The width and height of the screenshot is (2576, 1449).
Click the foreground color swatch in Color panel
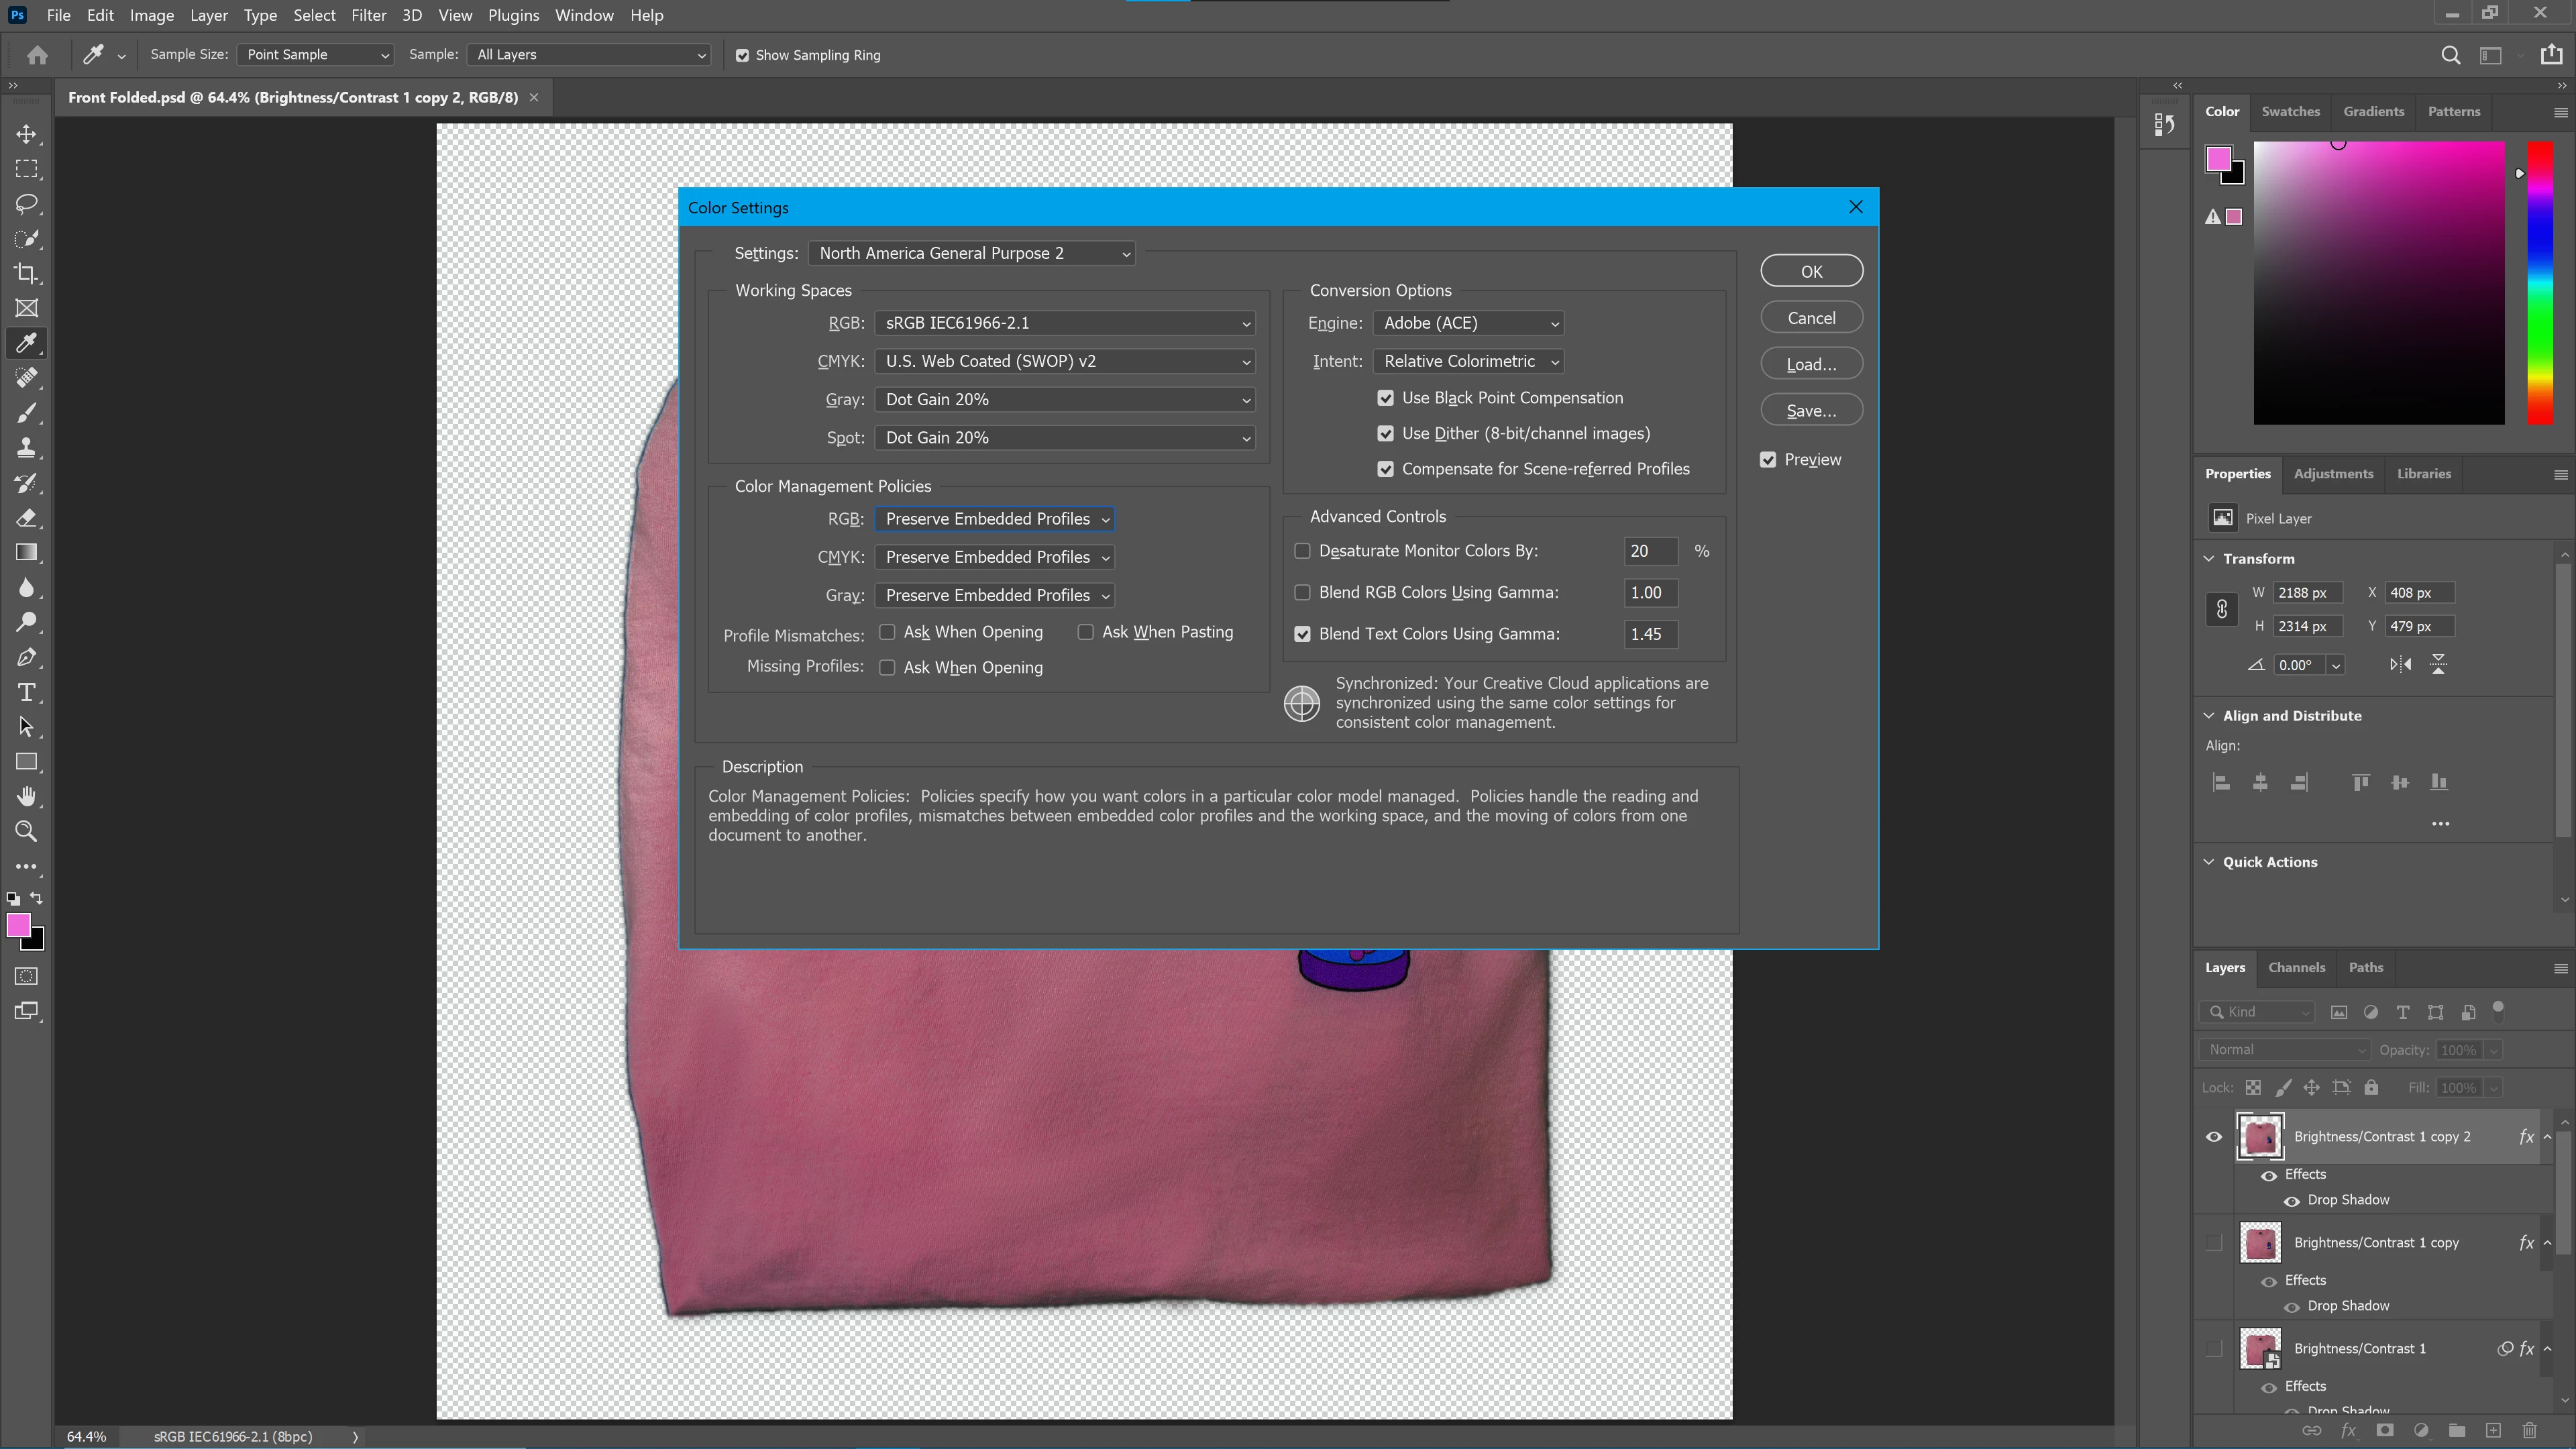pyautogui.click(x=2218, y=159)
